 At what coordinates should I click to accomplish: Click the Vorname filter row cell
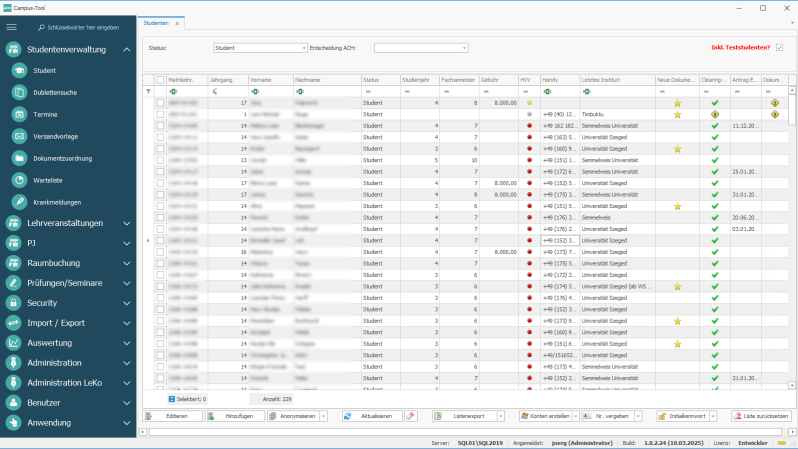click(x=271, y=92)
